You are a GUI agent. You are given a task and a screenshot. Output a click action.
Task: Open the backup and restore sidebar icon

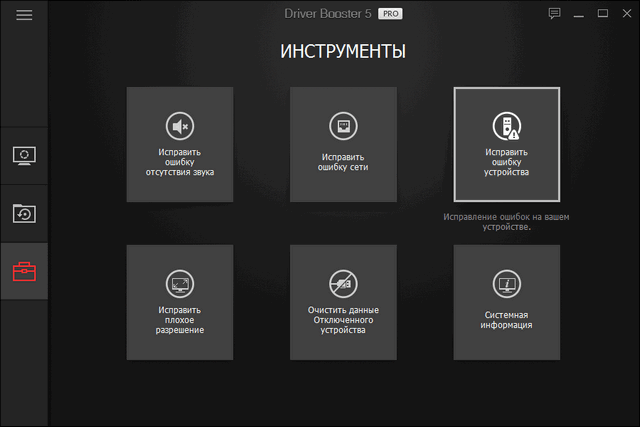point(24,214)
